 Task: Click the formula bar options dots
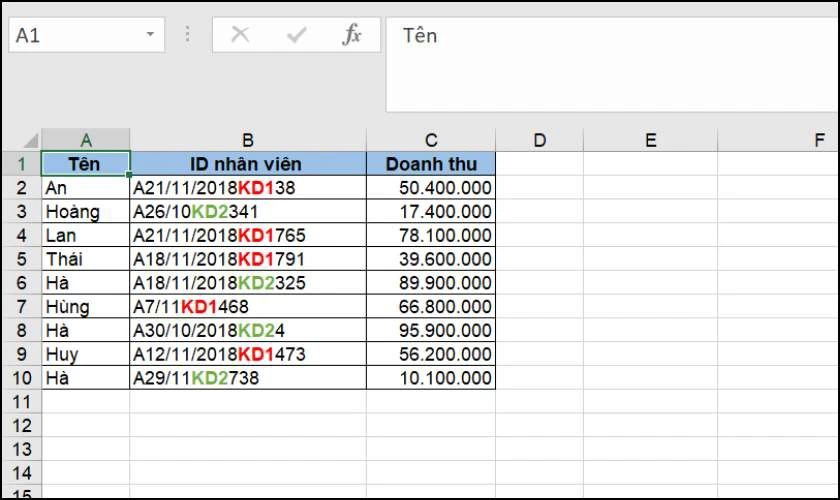pyautogui.click(x=188, y=35)
